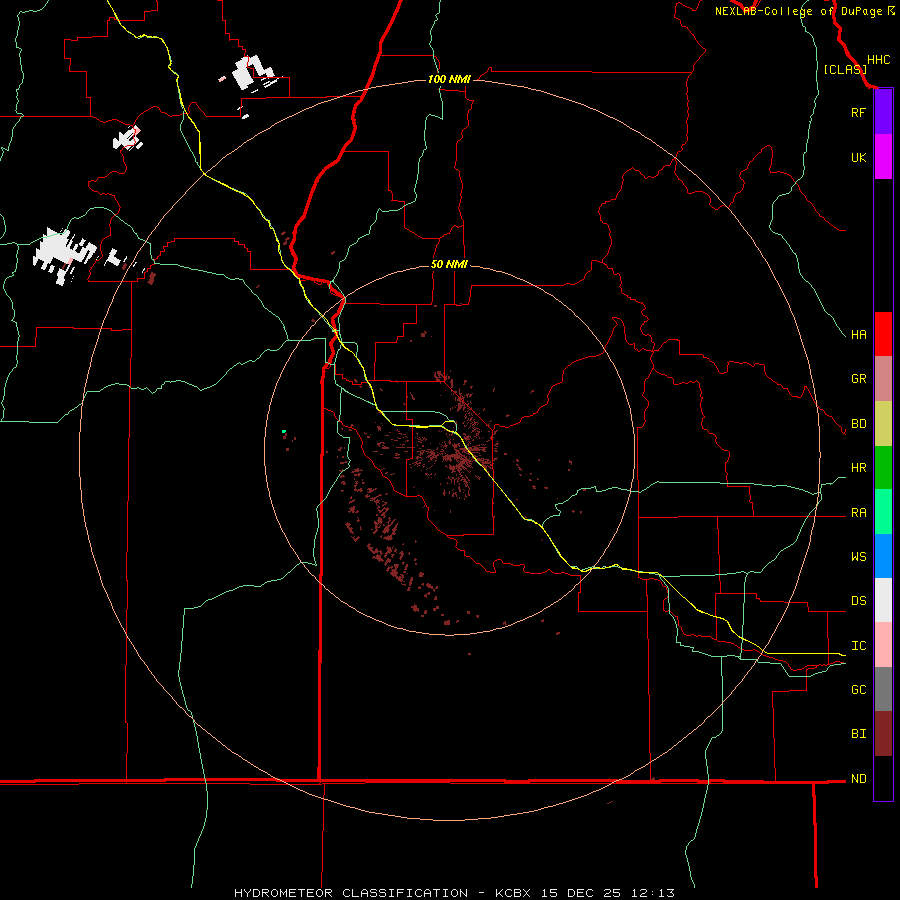Screen dimensions: 900x900
Task: Click the 50 NMI range ring label
Action: click(449, 264)
